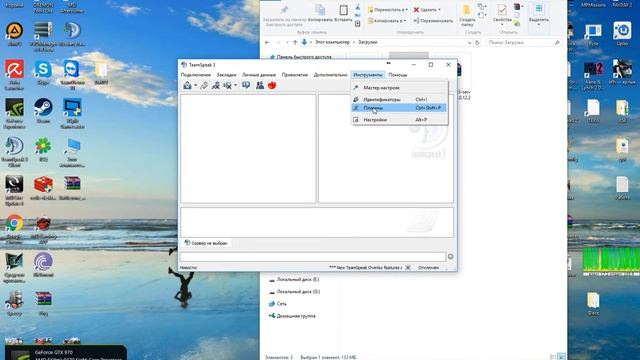The width and height of the screenshot is (640, 360).
Task: Click Загрузки in the Explorer address bar
Action: click(x=368, y=42)
